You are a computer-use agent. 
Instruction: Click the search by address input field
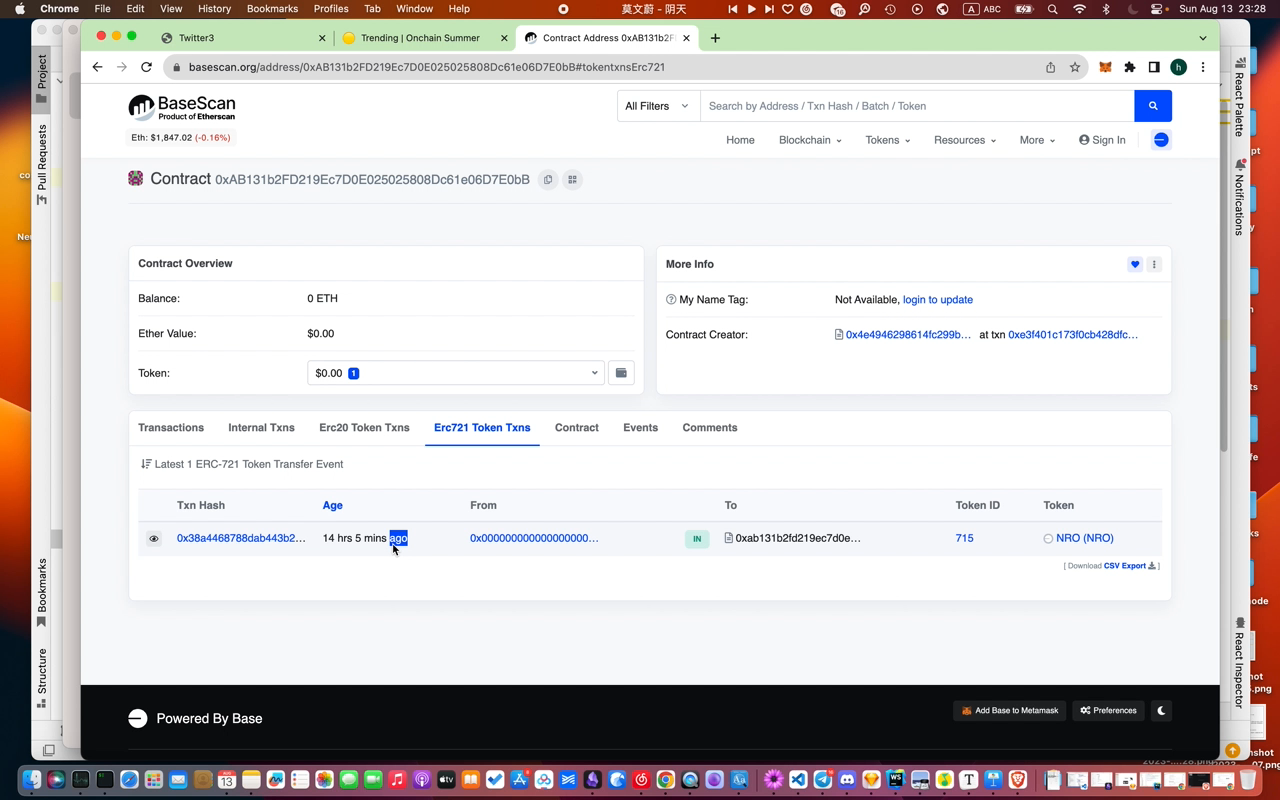click(917, 106)
